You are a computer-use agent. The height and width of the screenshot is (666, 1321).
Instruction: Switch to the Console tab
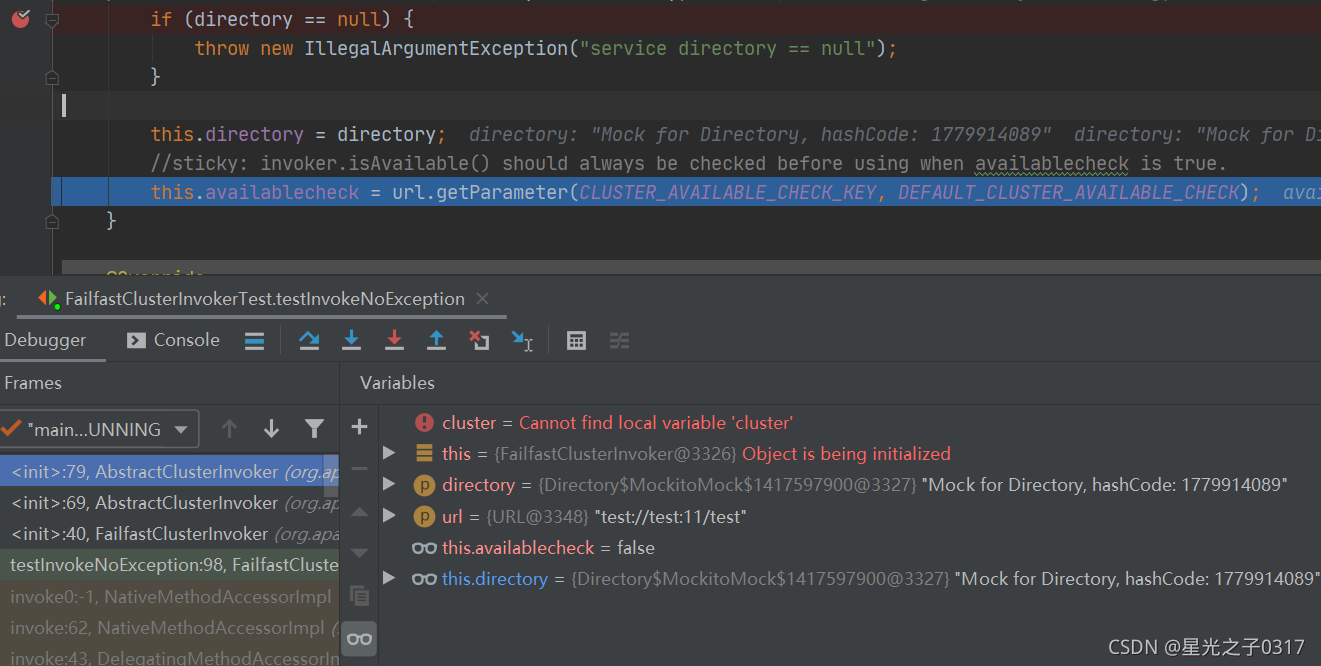173,340
